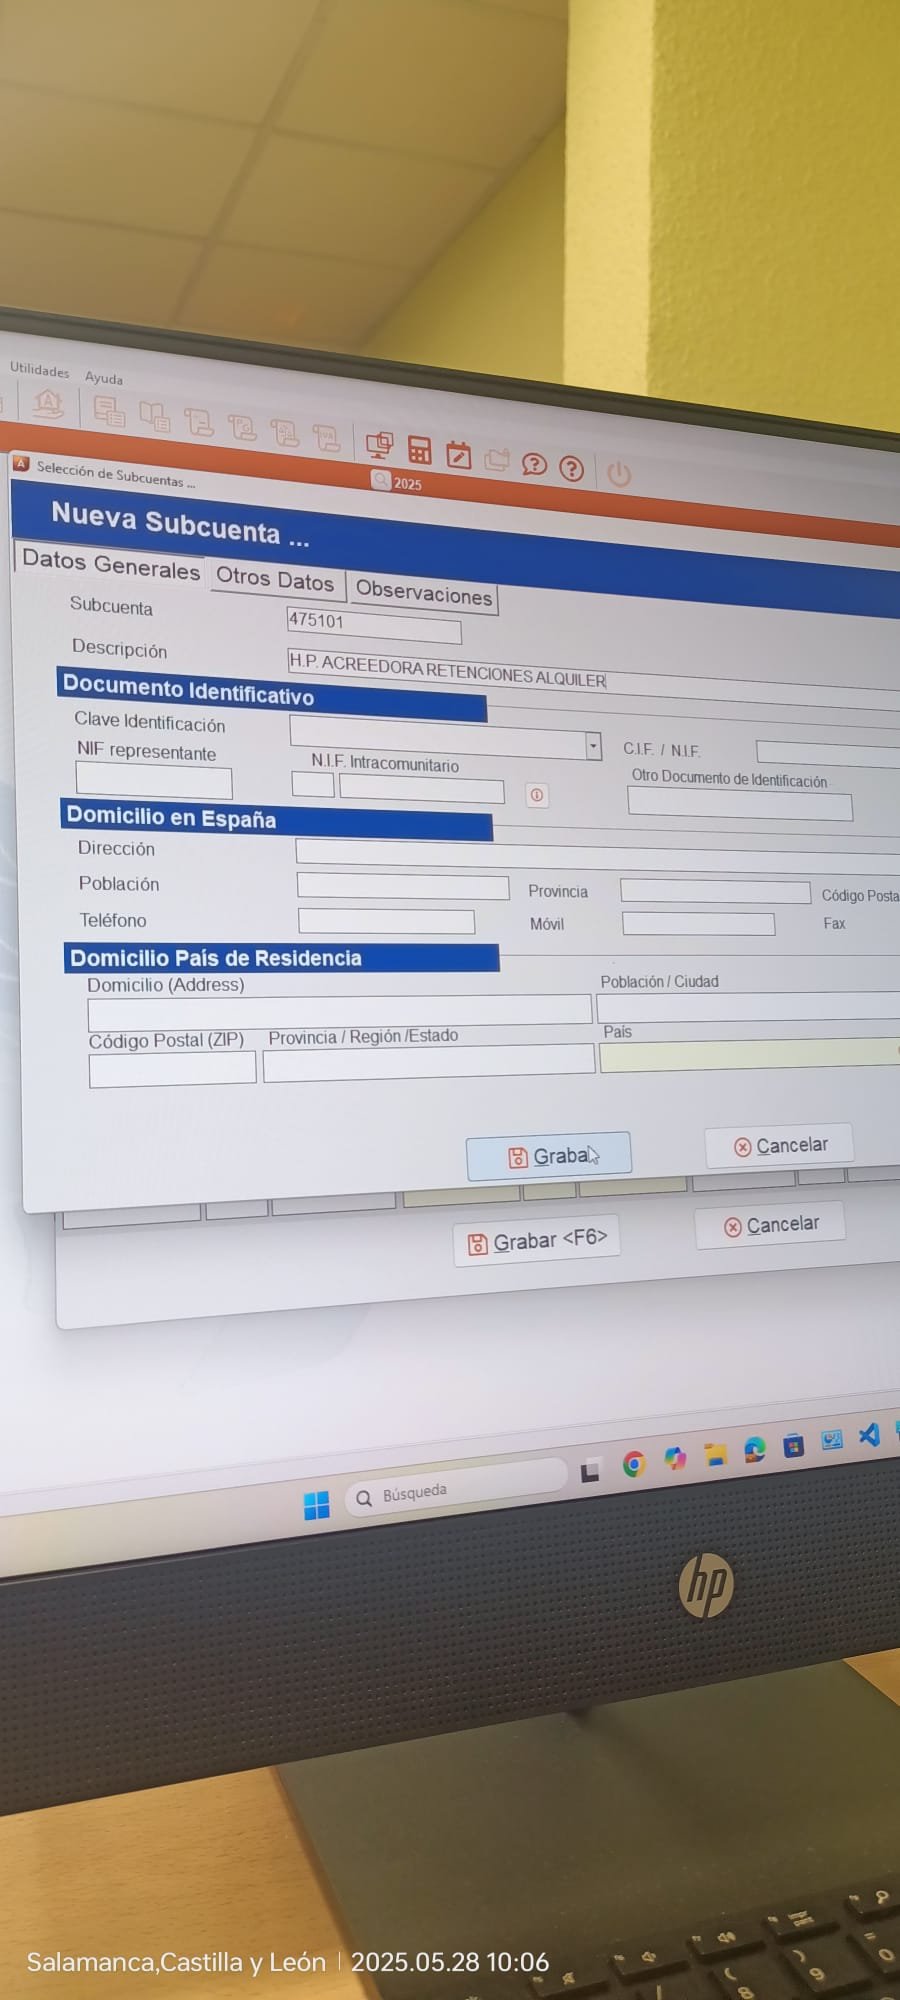Click the Windows Start button
The width and height of the screenshot is (900, 2000).
pos(316,1505)
